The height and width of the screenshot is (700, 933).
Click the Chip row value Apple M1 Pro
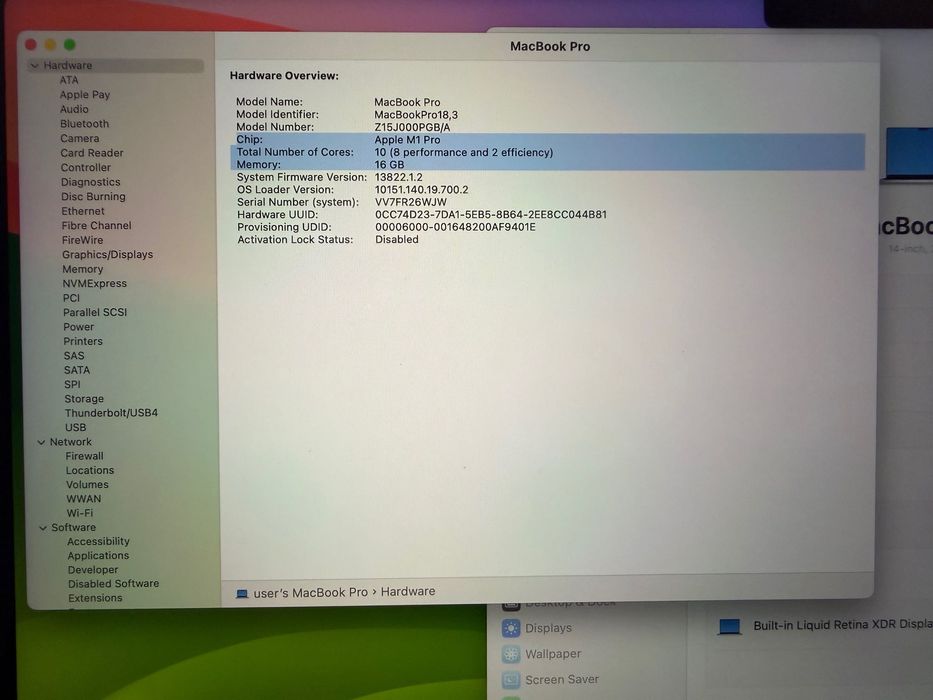tap(407, 140)
